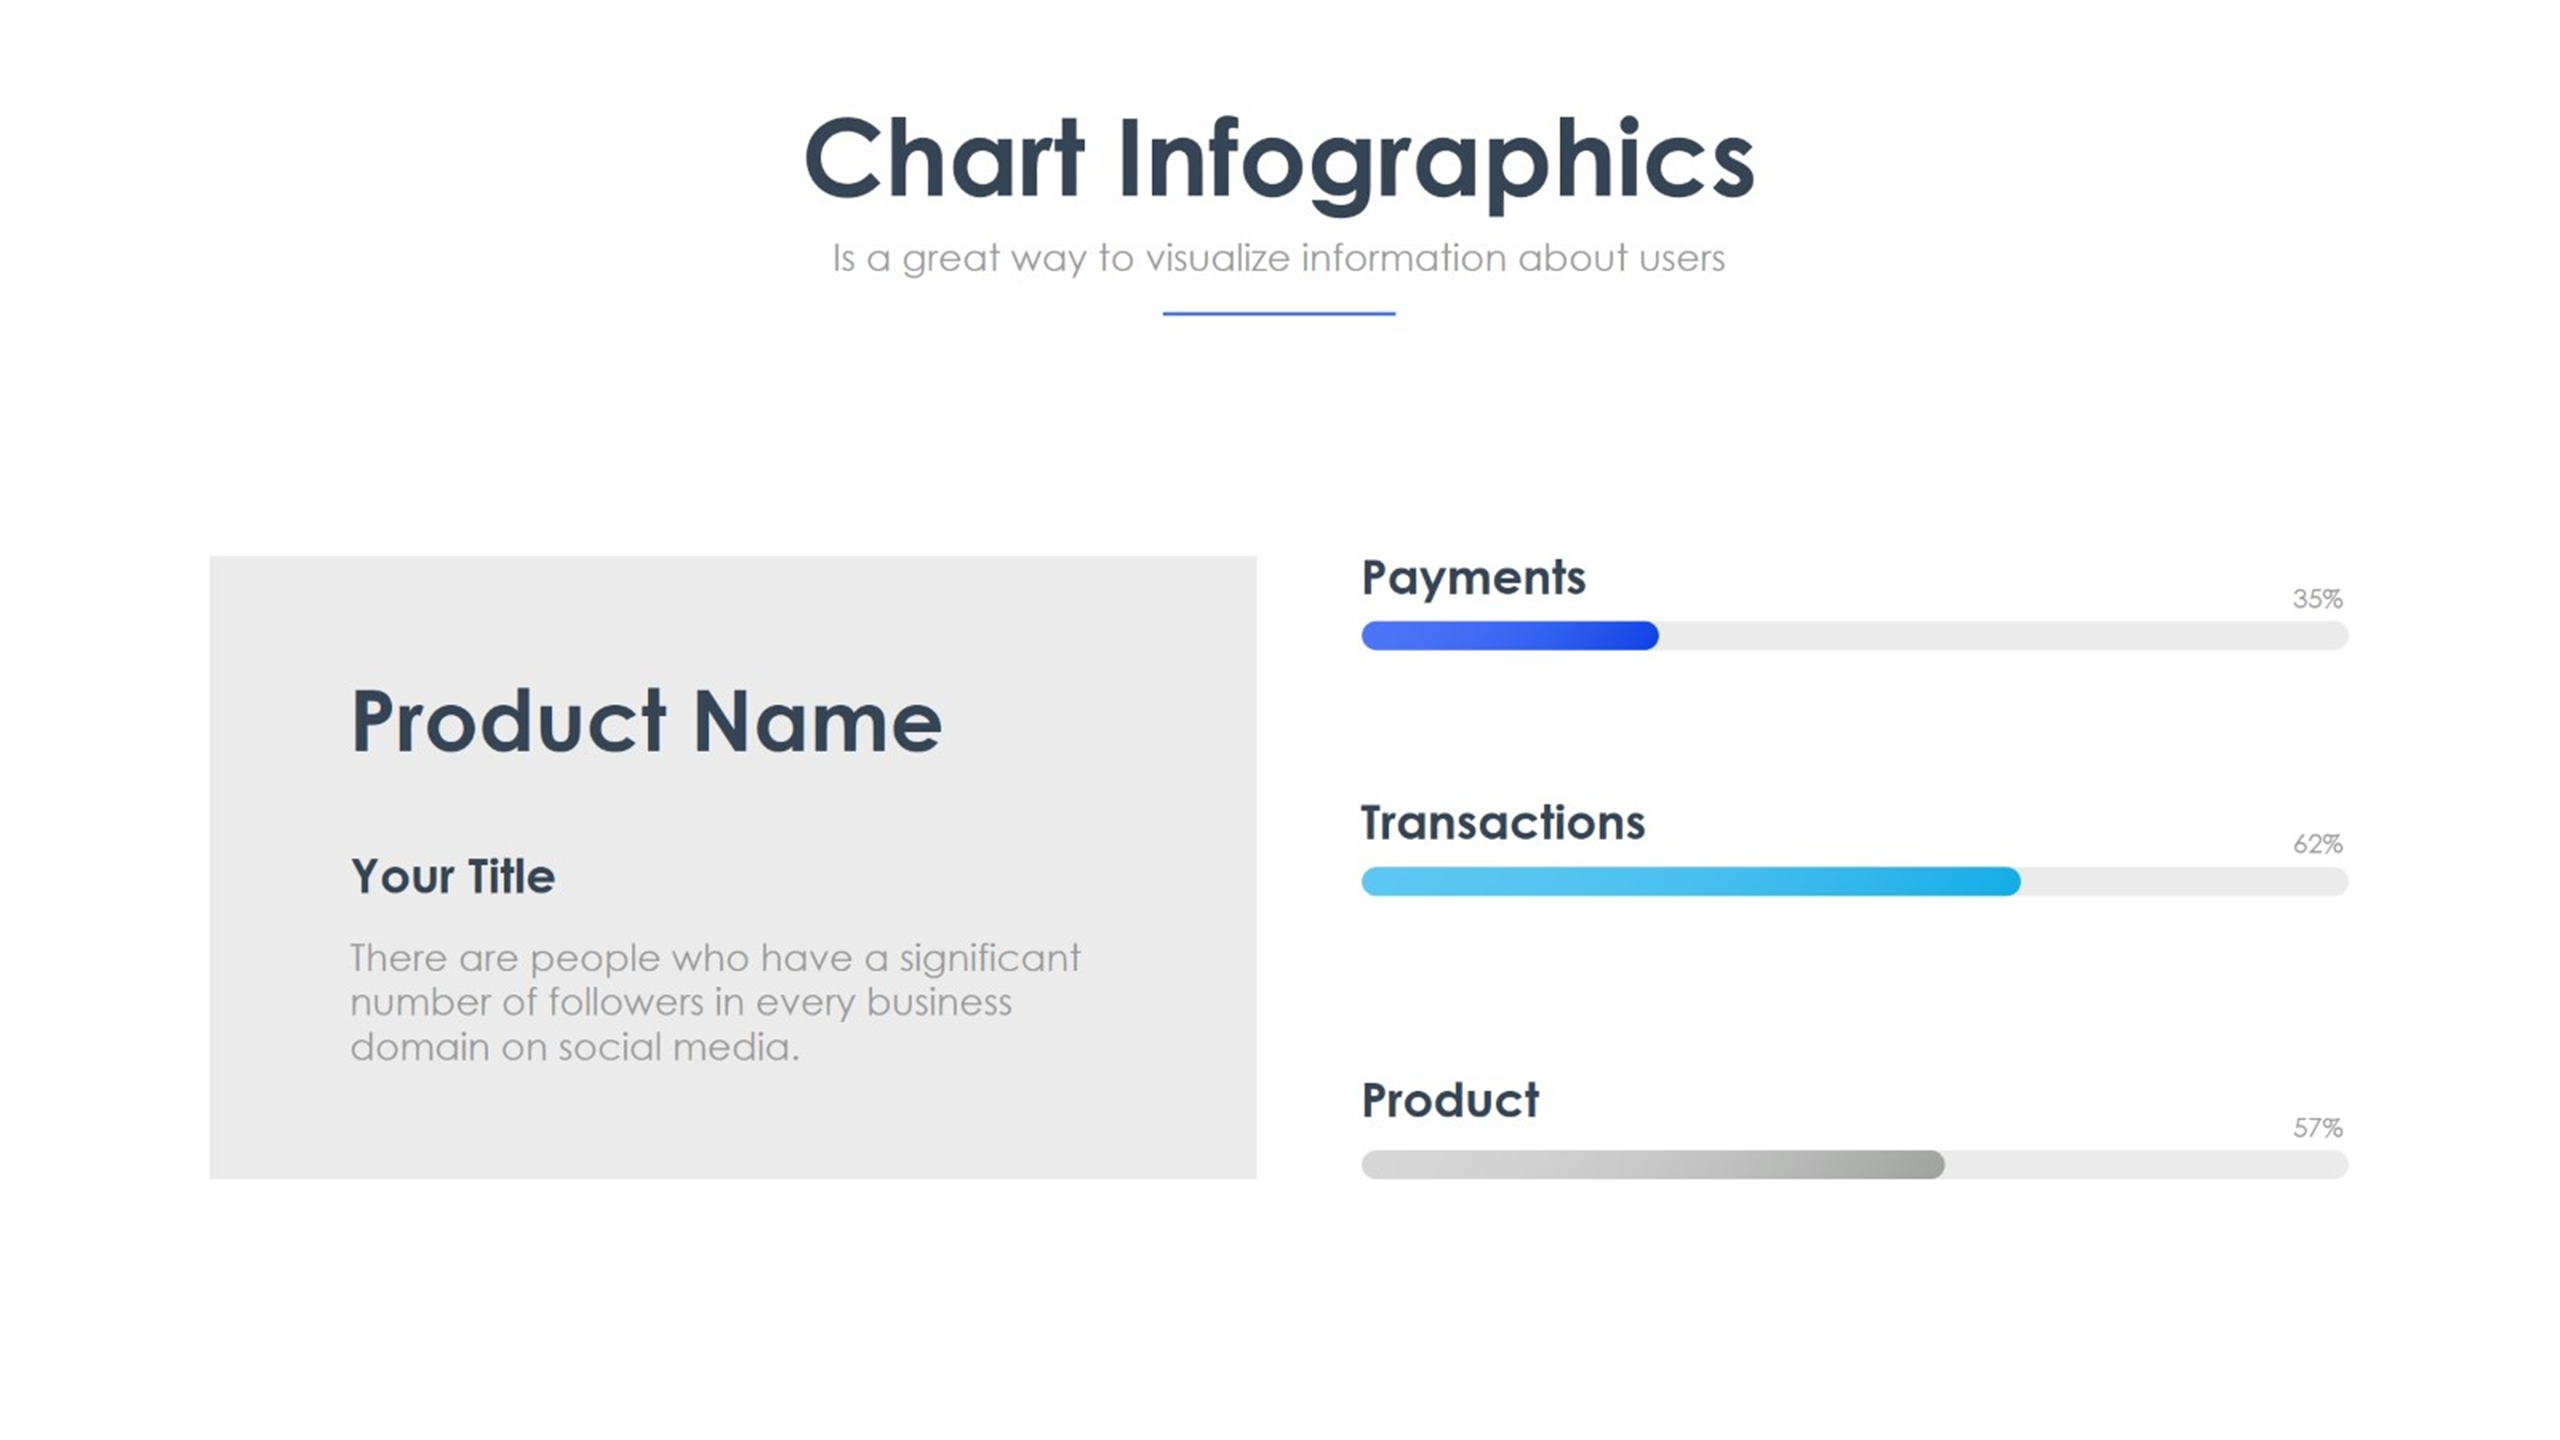
Task: Click the blue Payments progress bar fill
Action: tap(1510, 635)
